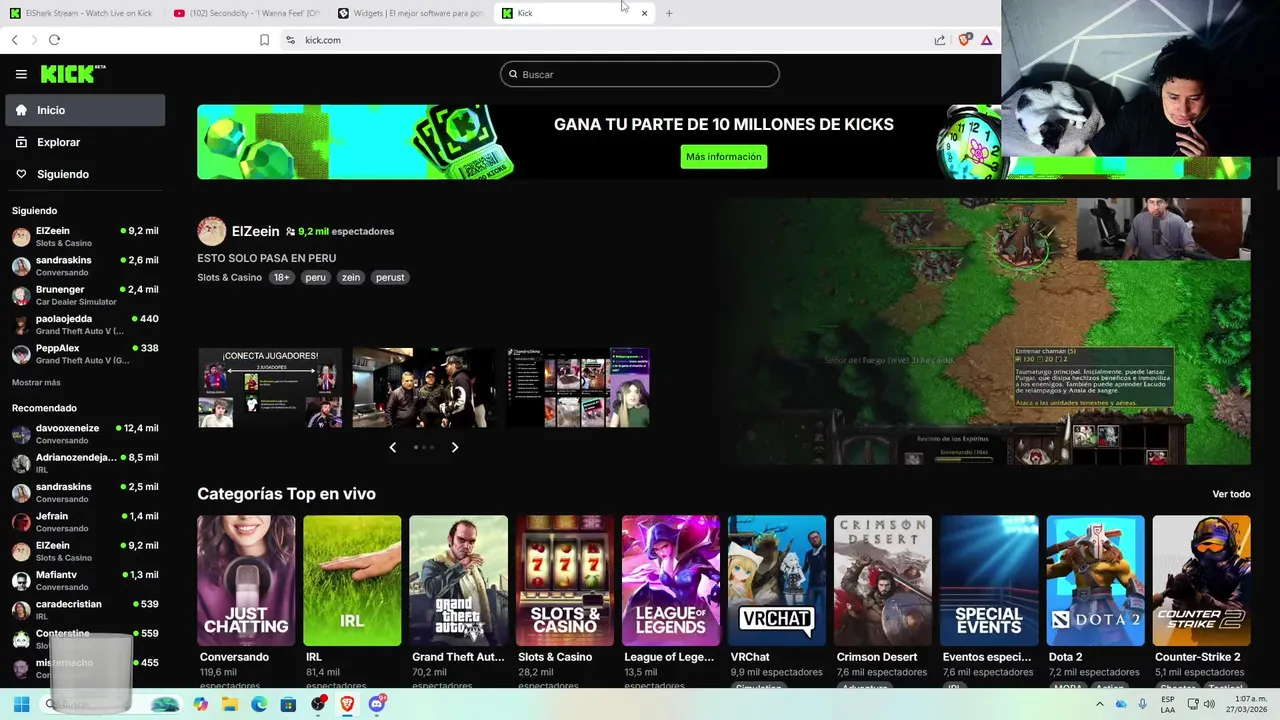Screen dimensions: 1280x720
Task: Open PeppAlex channel in Siguiendo list
Action: (x=85, y=354)
